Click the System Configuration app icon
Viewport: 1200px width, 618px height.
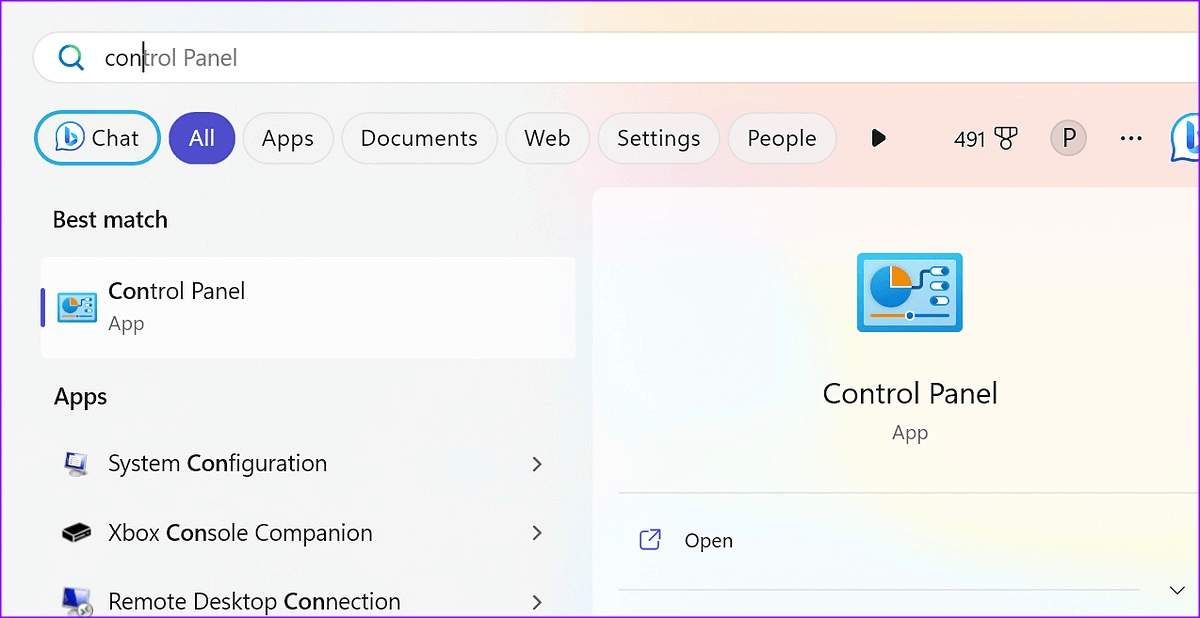coord(76,464)
